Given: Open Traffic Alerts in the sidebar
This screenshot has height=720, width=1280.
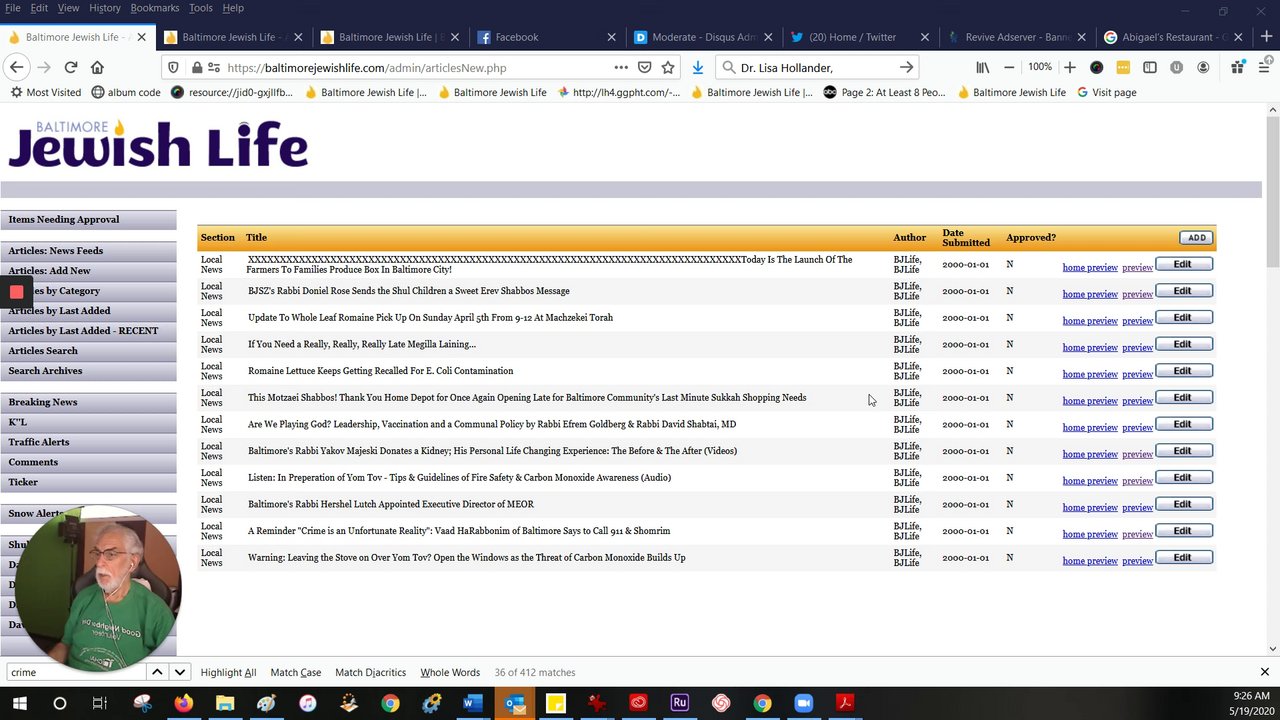Looking at the screenshot, I should tap(88, 442).
